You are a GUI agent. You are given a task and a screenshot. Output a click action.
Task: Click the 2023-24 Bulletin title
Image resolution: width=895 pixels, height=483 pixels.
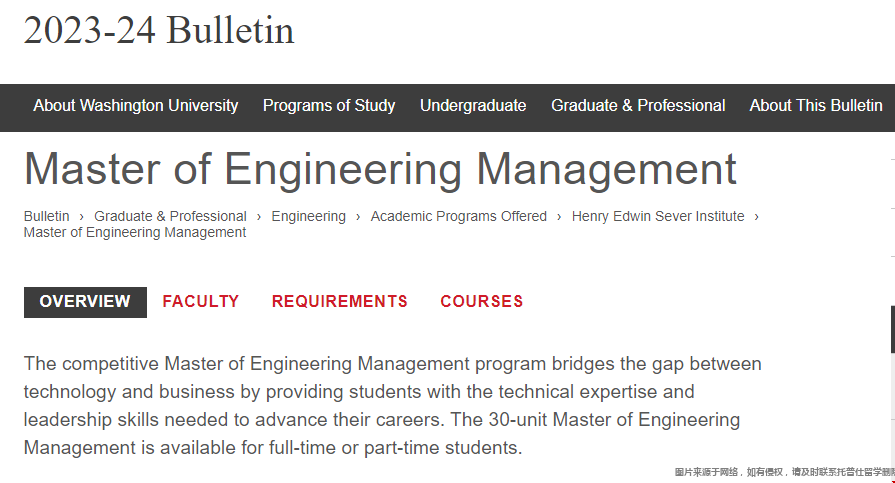(159, 30)
